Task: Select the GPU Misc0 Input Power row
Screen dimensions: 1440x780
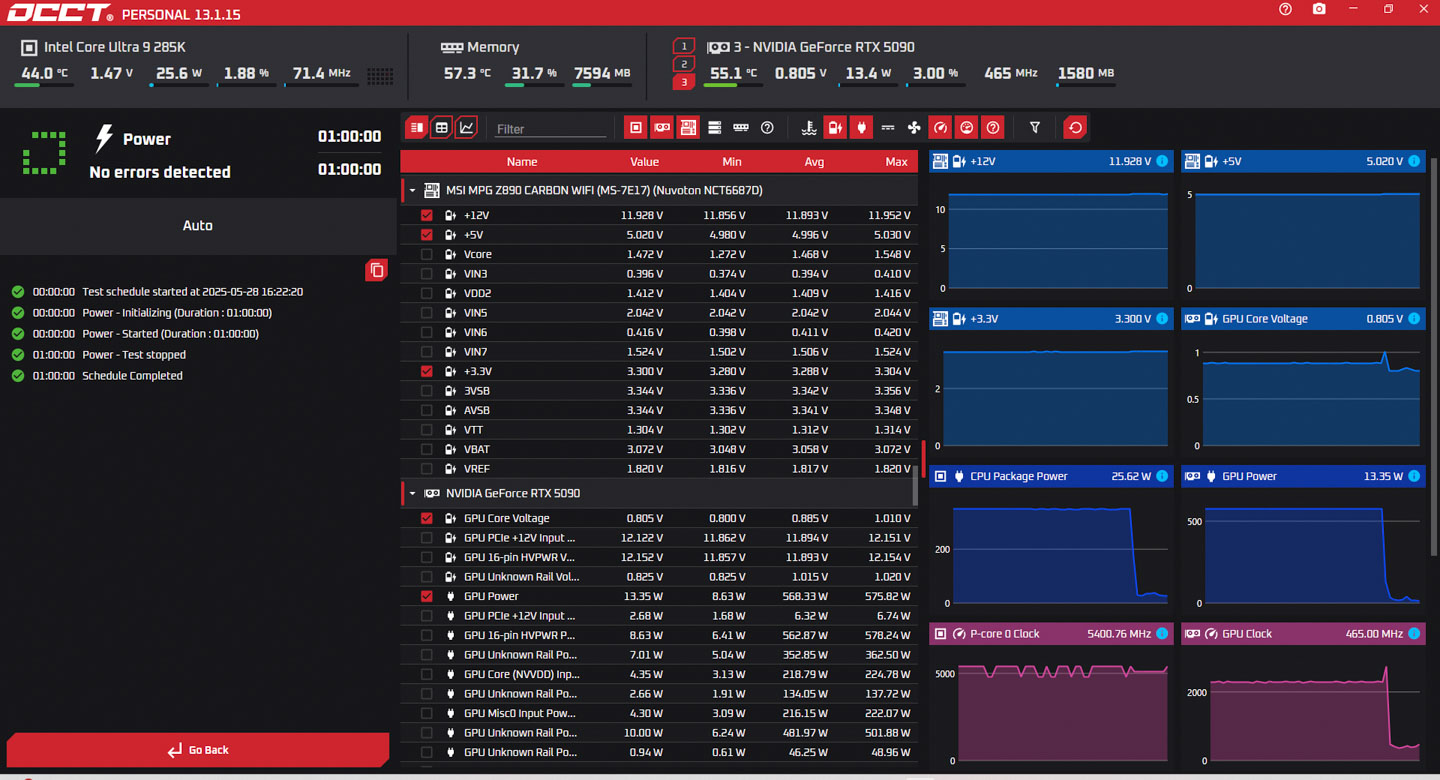Action: pyautogui.click(x=660, y=713)
